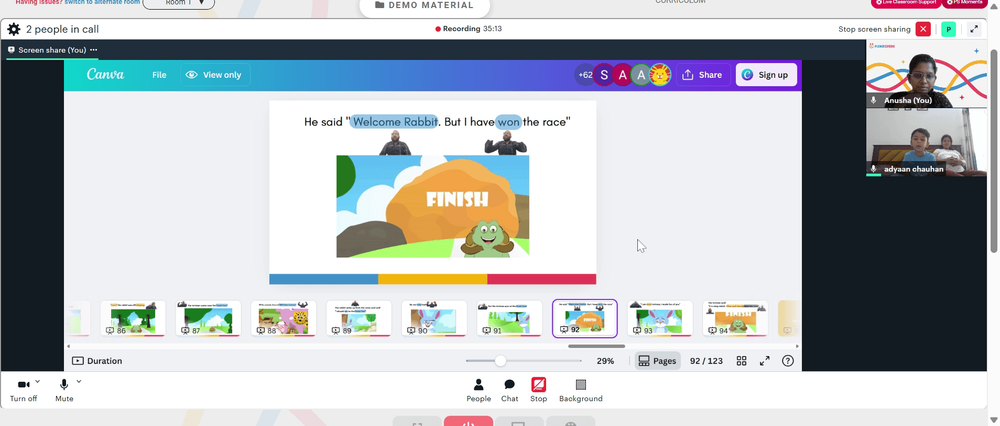Open slide 94 thumbnail
The height and width of the screenshot is (426, 1000).
tap(735, 318)
